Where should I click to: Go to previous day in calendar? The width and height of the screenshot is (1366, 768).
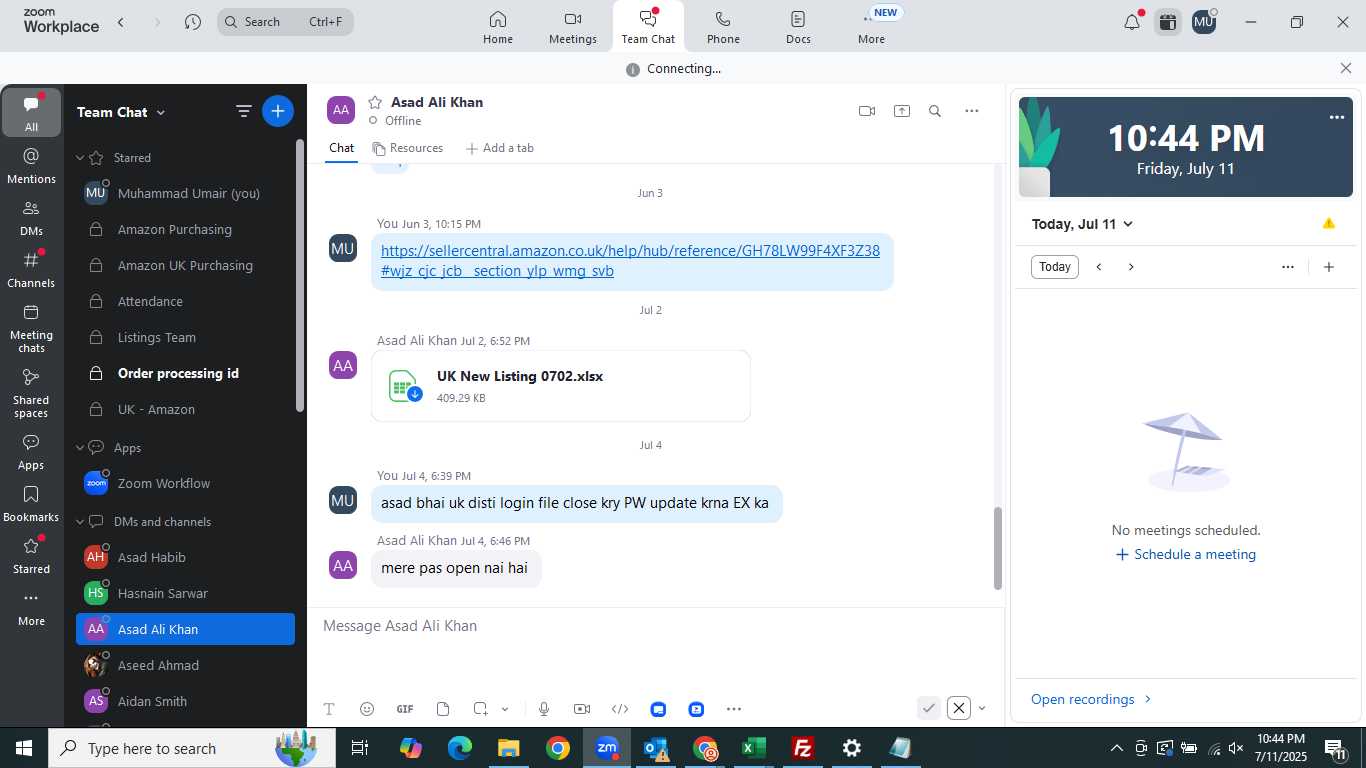pyautogui.click(x=1099, y=267)
